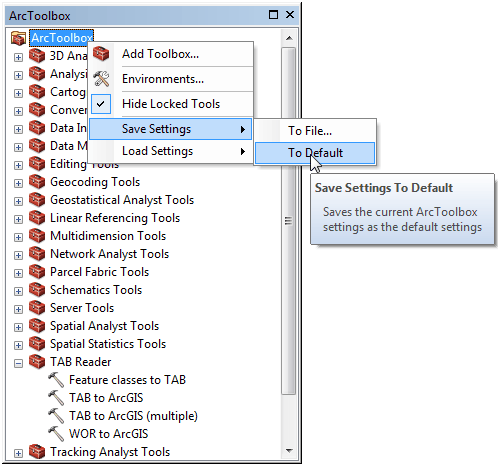Open TAB to ArcGIS (multiple) tool
Screen dimensions: 498x466
click(x=133, y=416)
